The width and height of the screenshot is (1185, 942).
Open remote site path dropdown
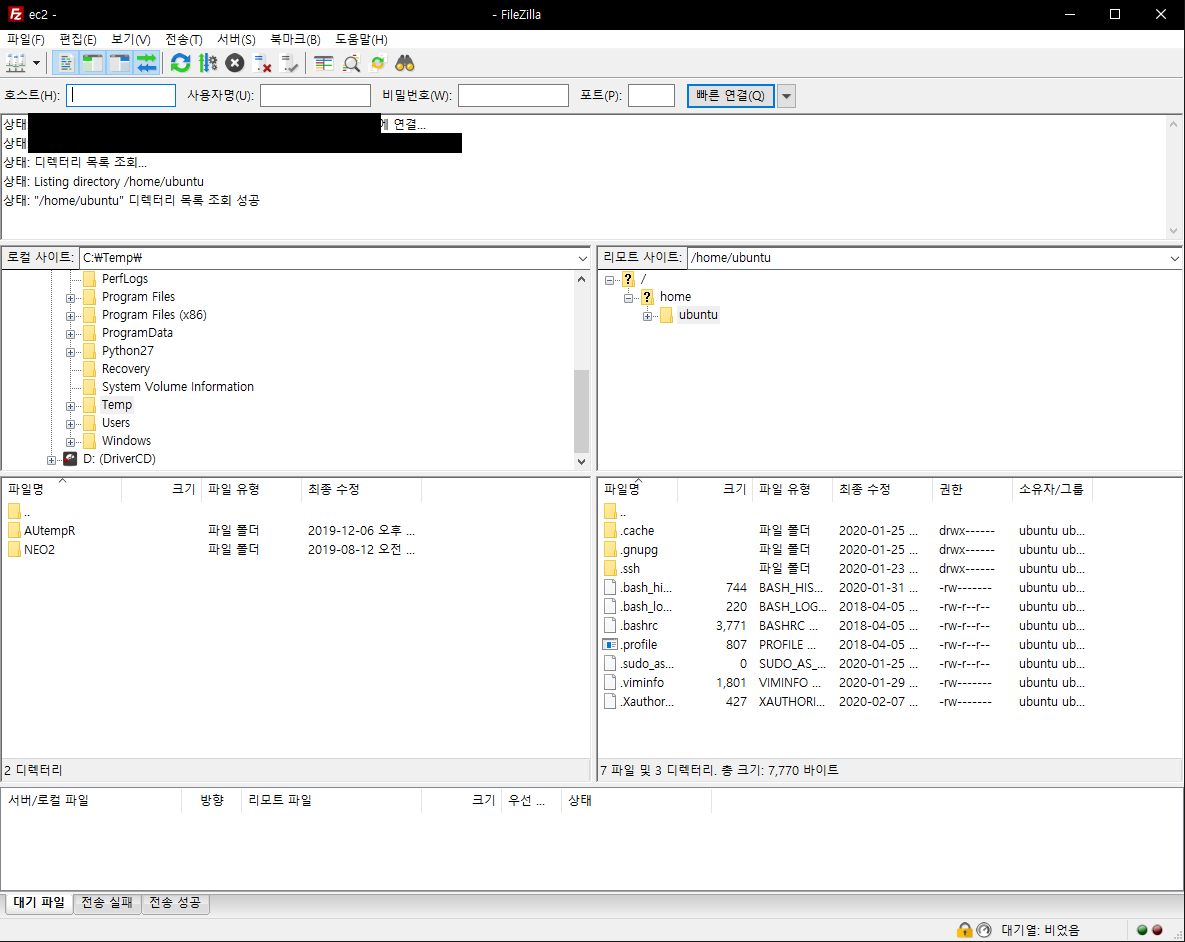point(1174,258)
